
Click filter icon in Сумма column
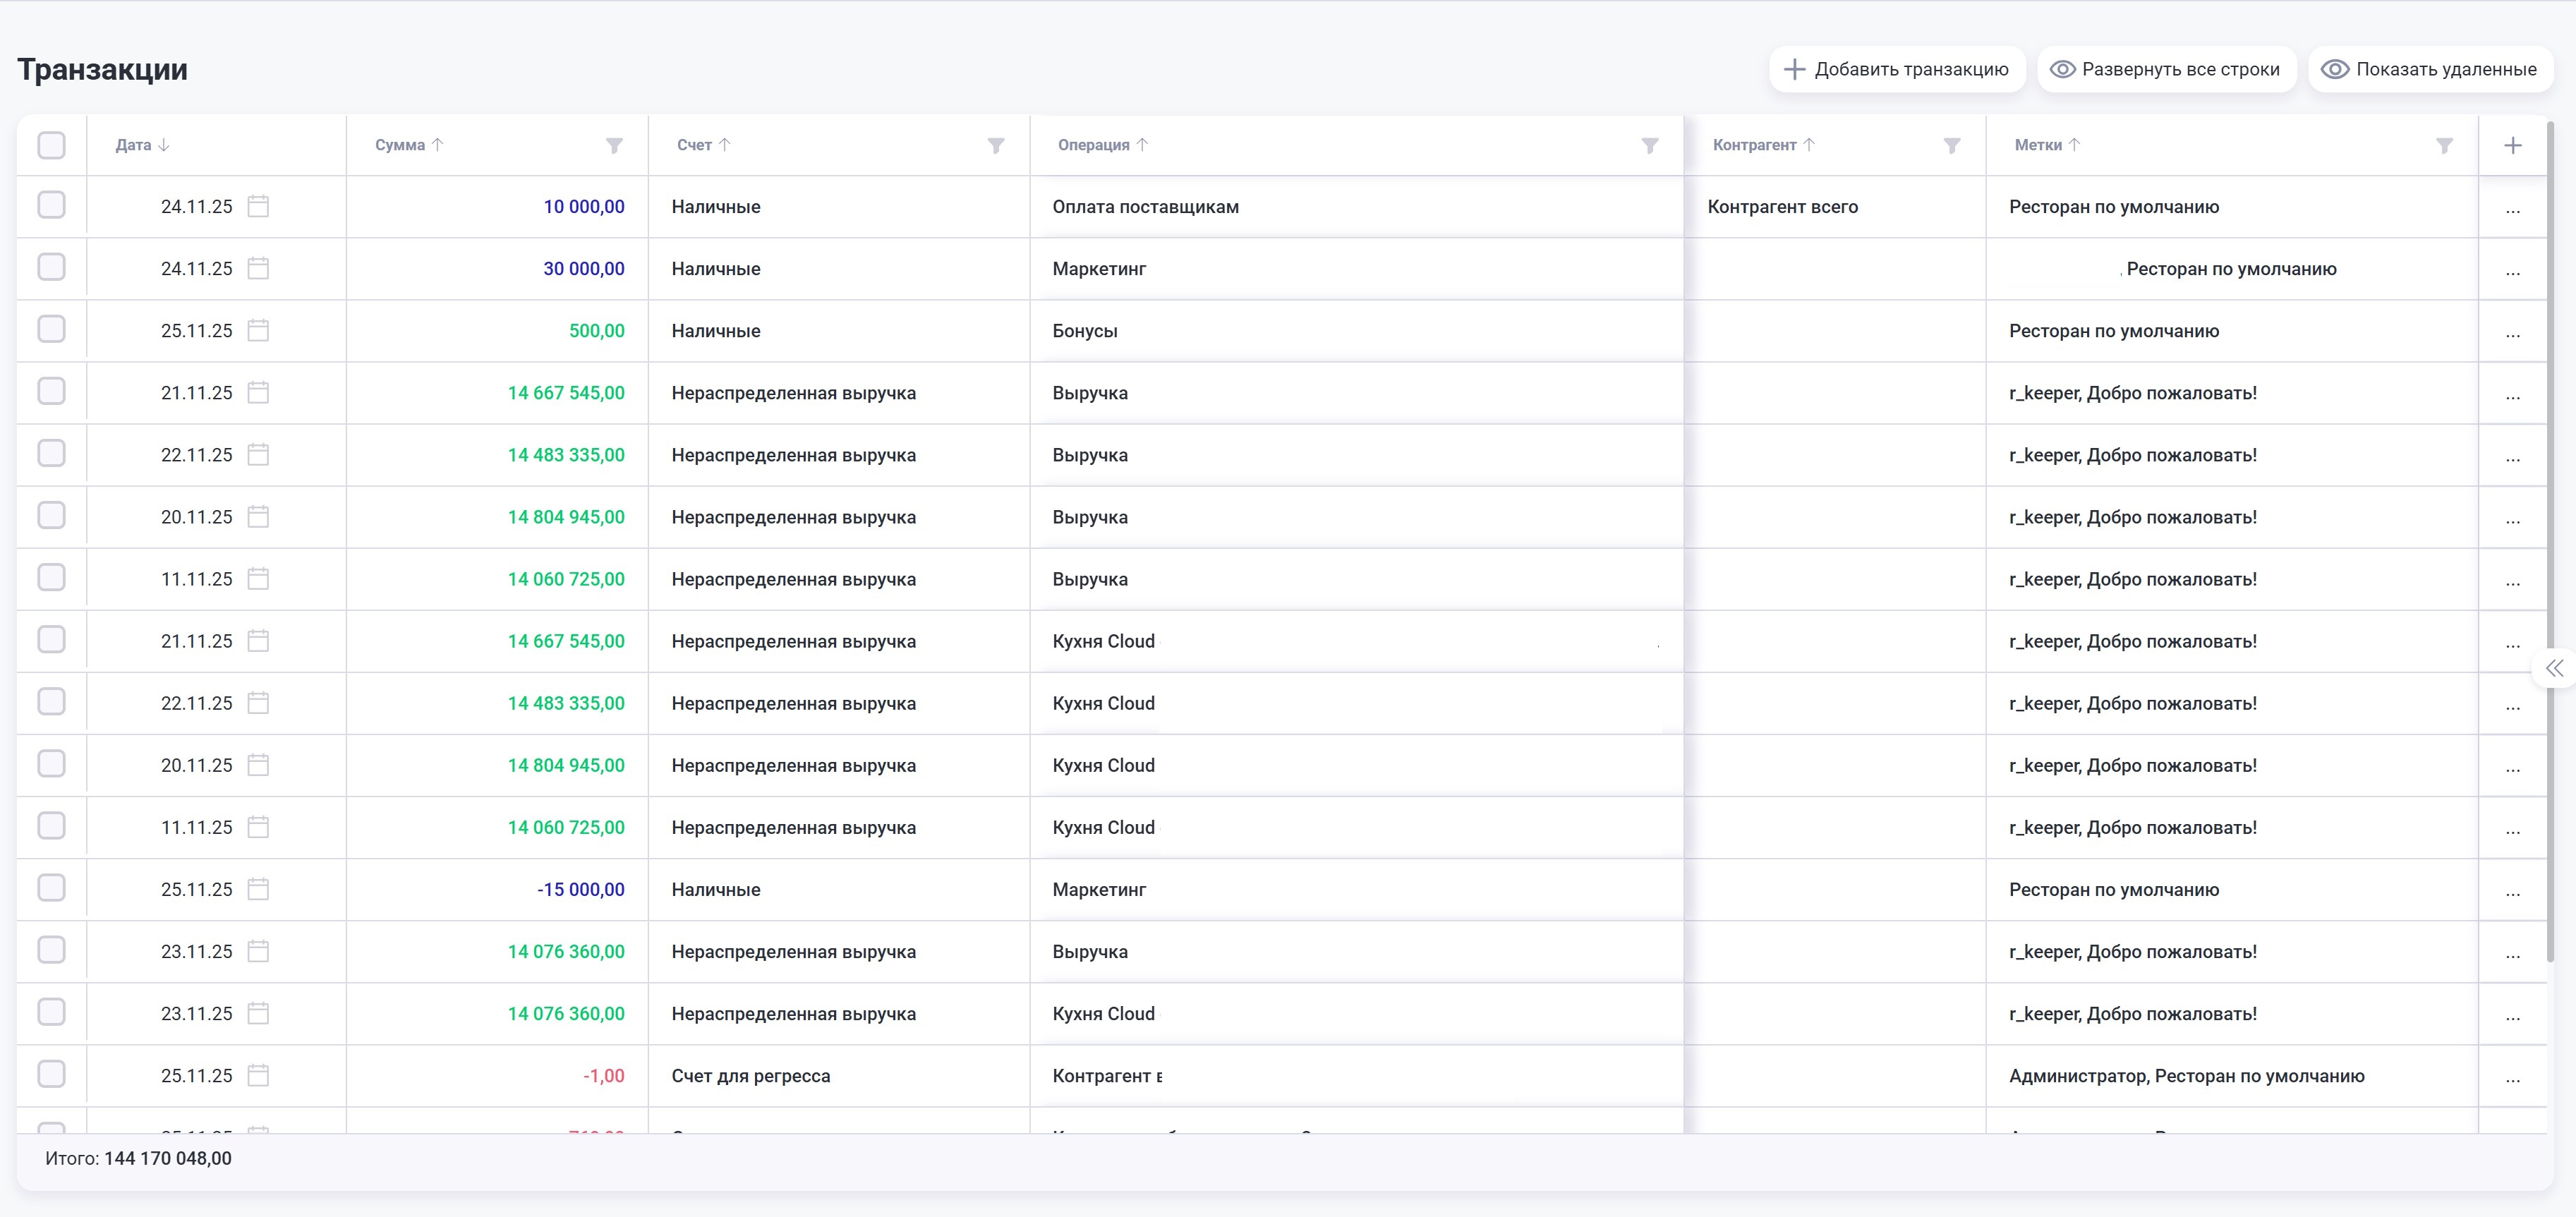click(x=614, y=146)
